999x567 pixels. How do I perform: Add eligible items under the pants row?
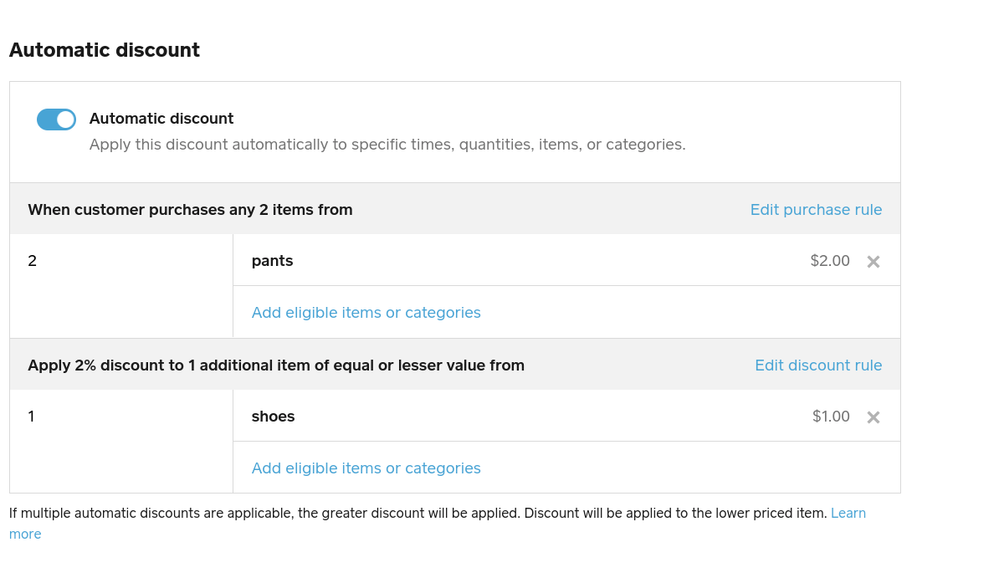click(366, 313)
